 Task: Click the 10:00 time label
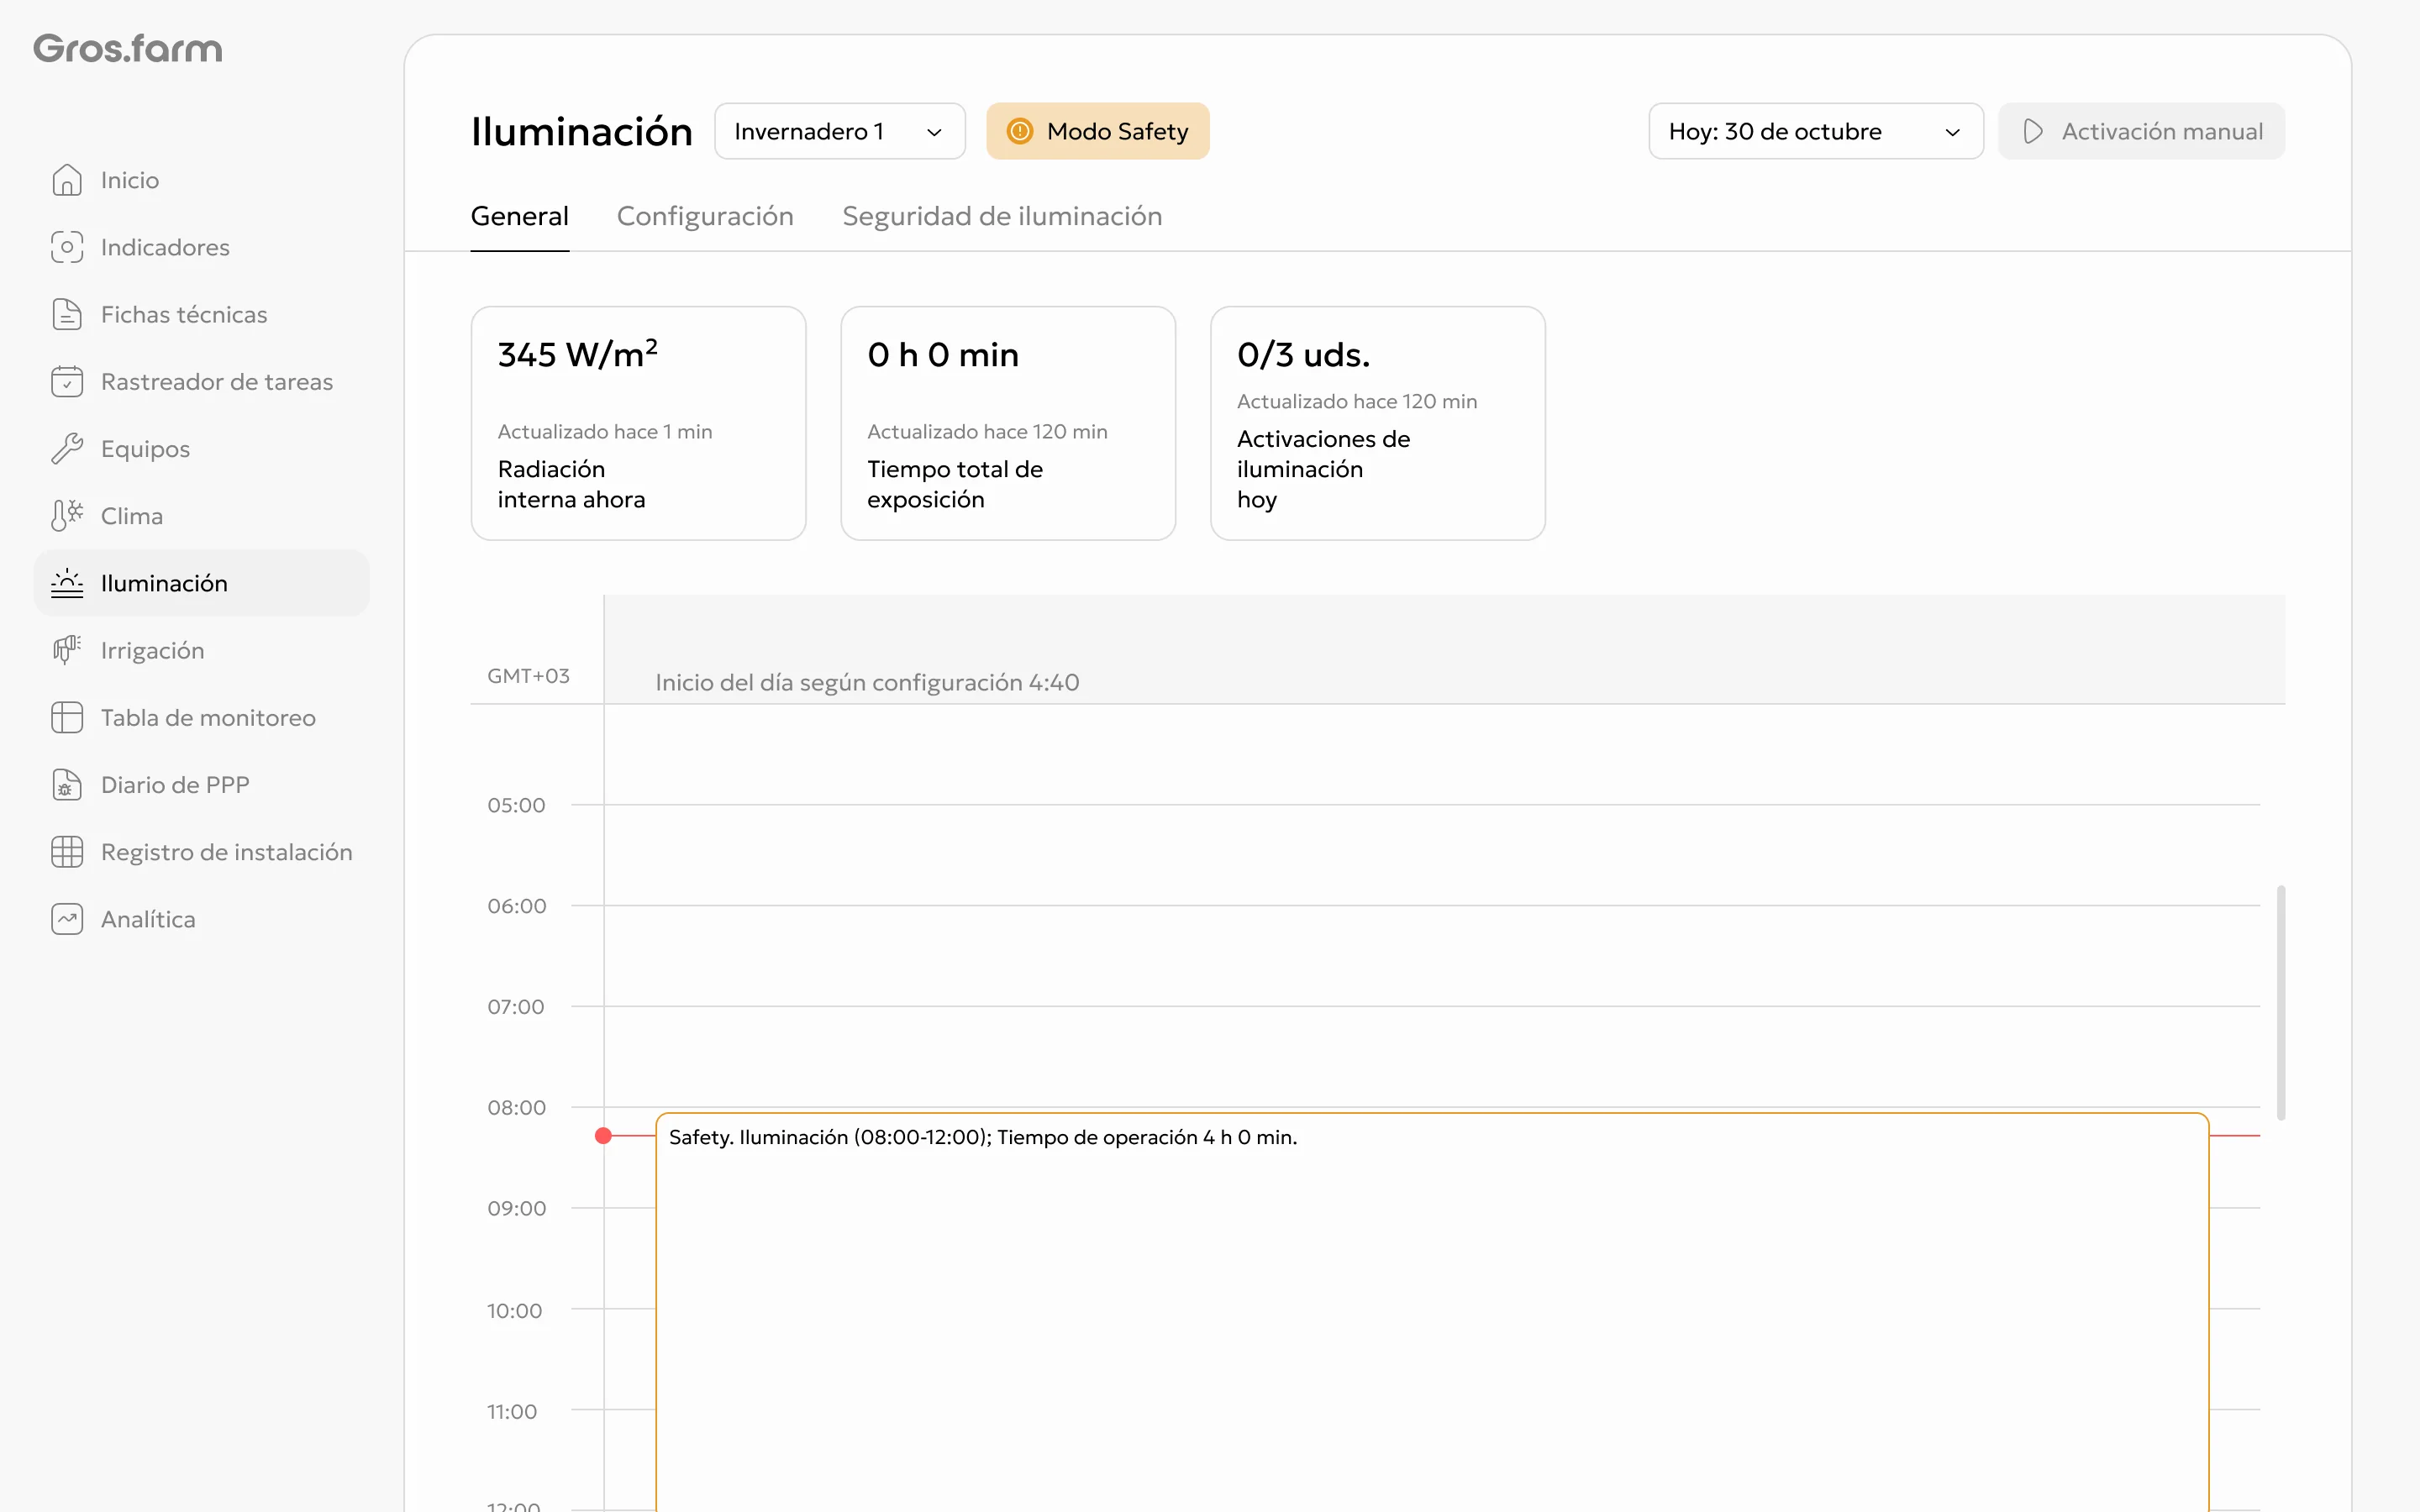tap(514, 1311)
